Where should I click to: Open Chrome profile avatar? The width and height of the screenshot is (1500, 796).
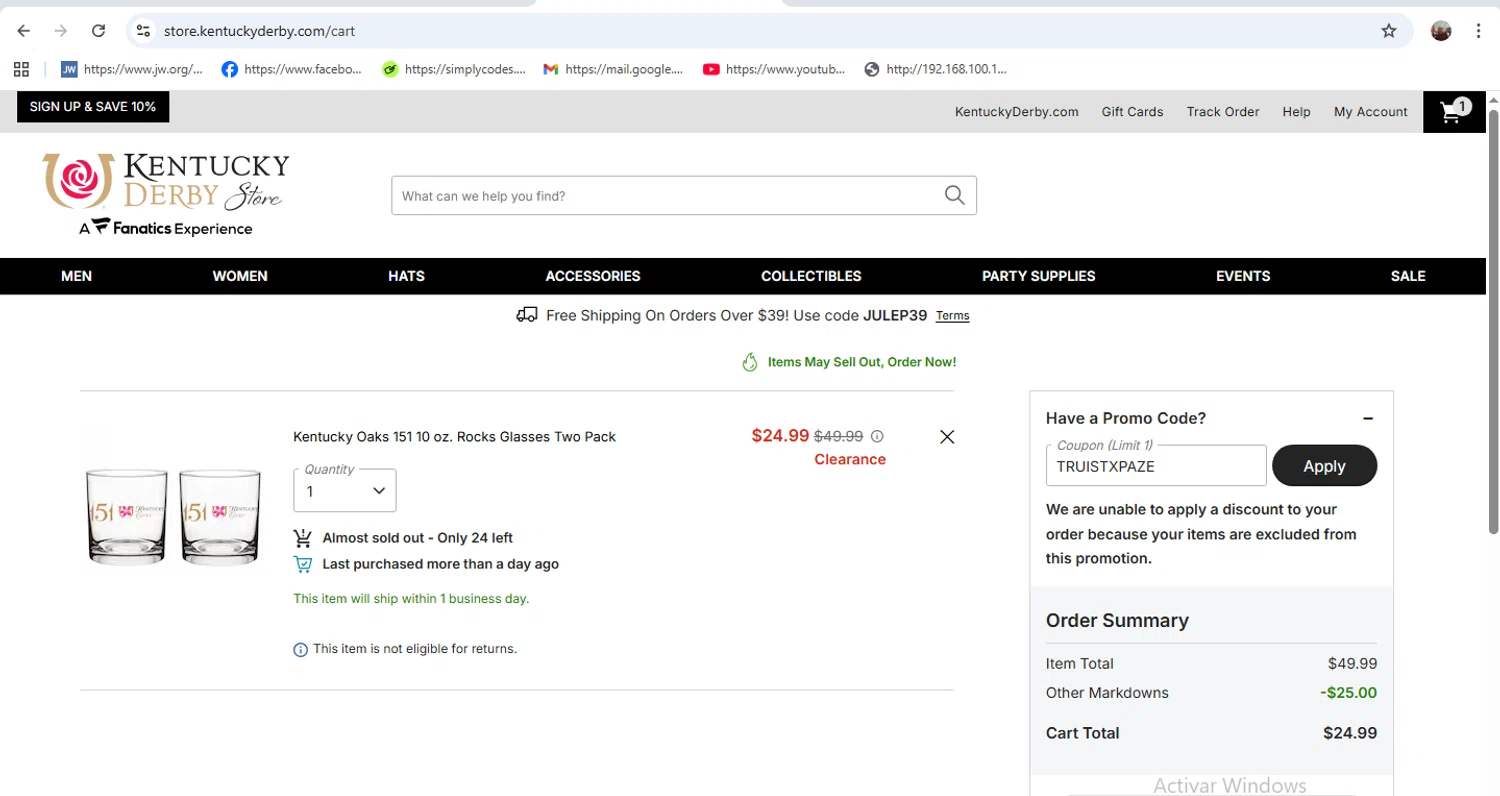1441,31
